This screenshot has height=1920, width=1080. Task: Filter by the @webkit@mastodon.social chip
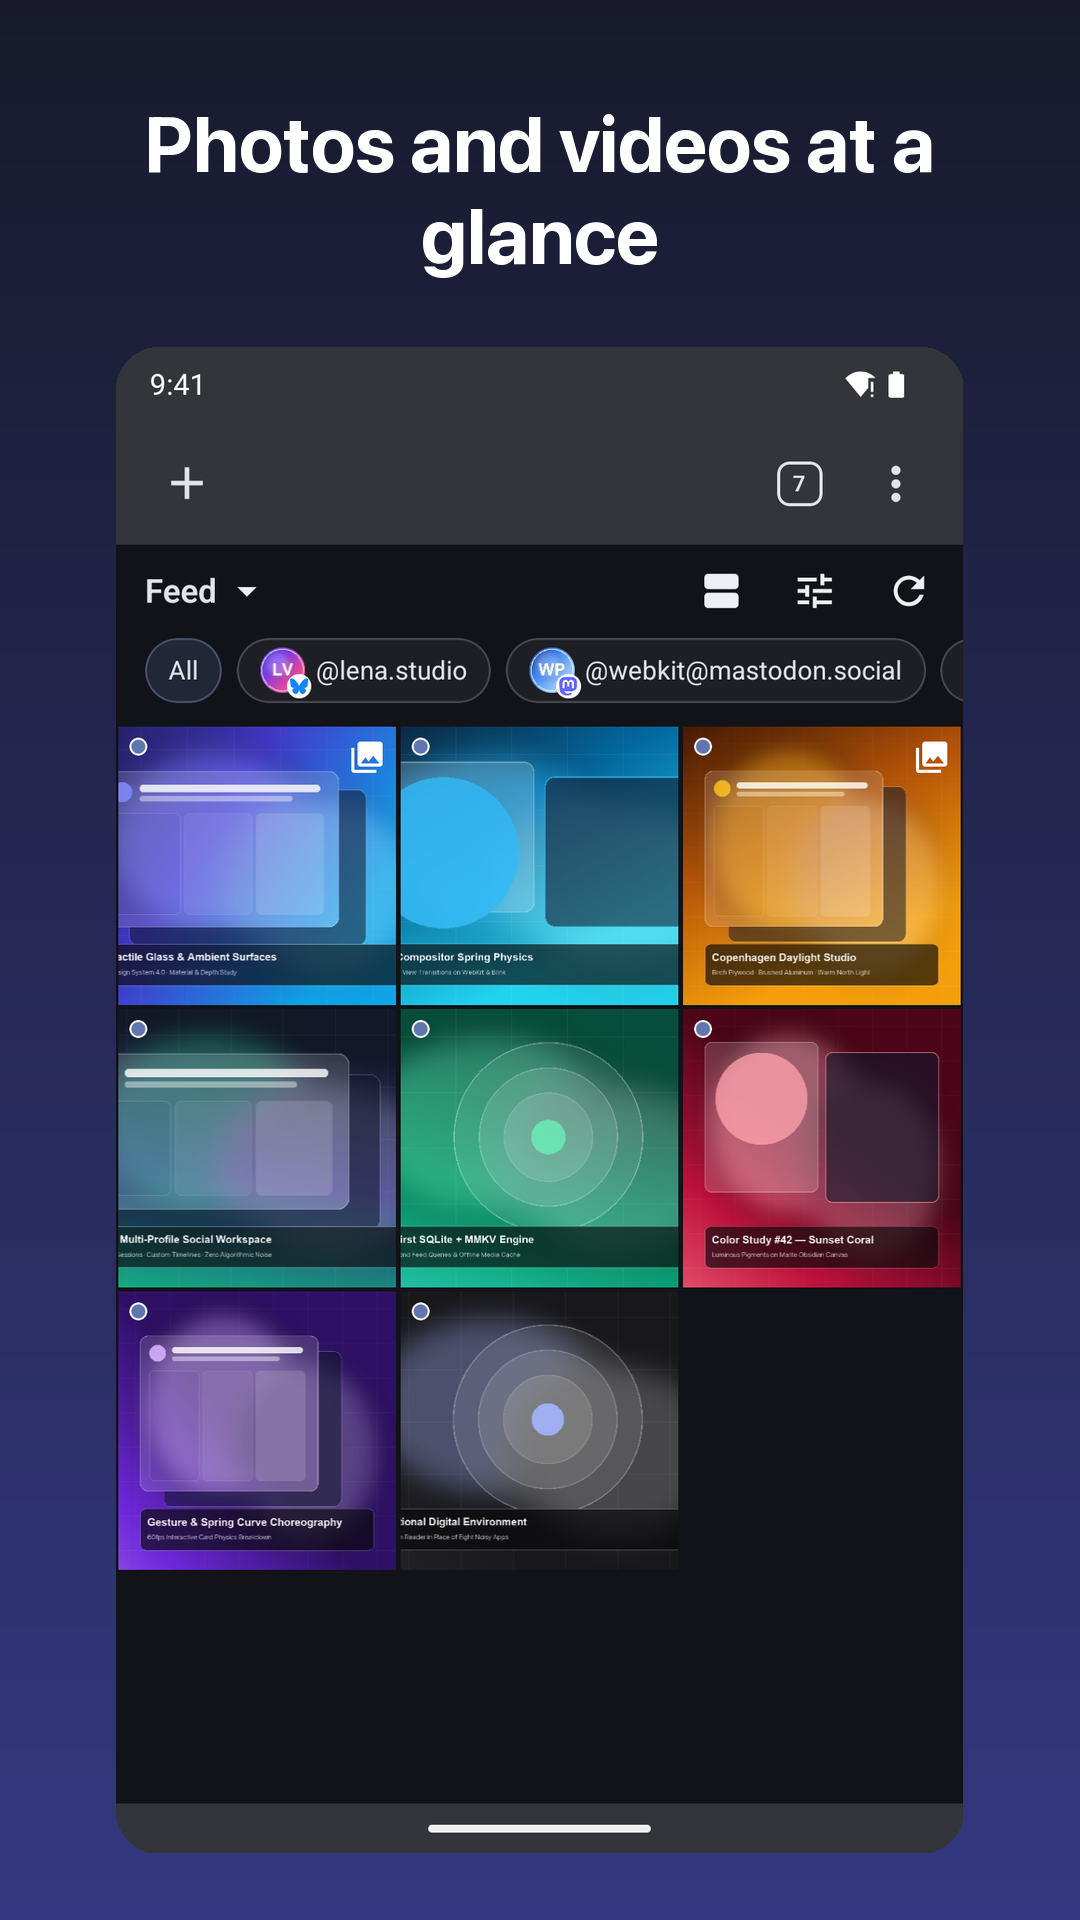[716, 670]
